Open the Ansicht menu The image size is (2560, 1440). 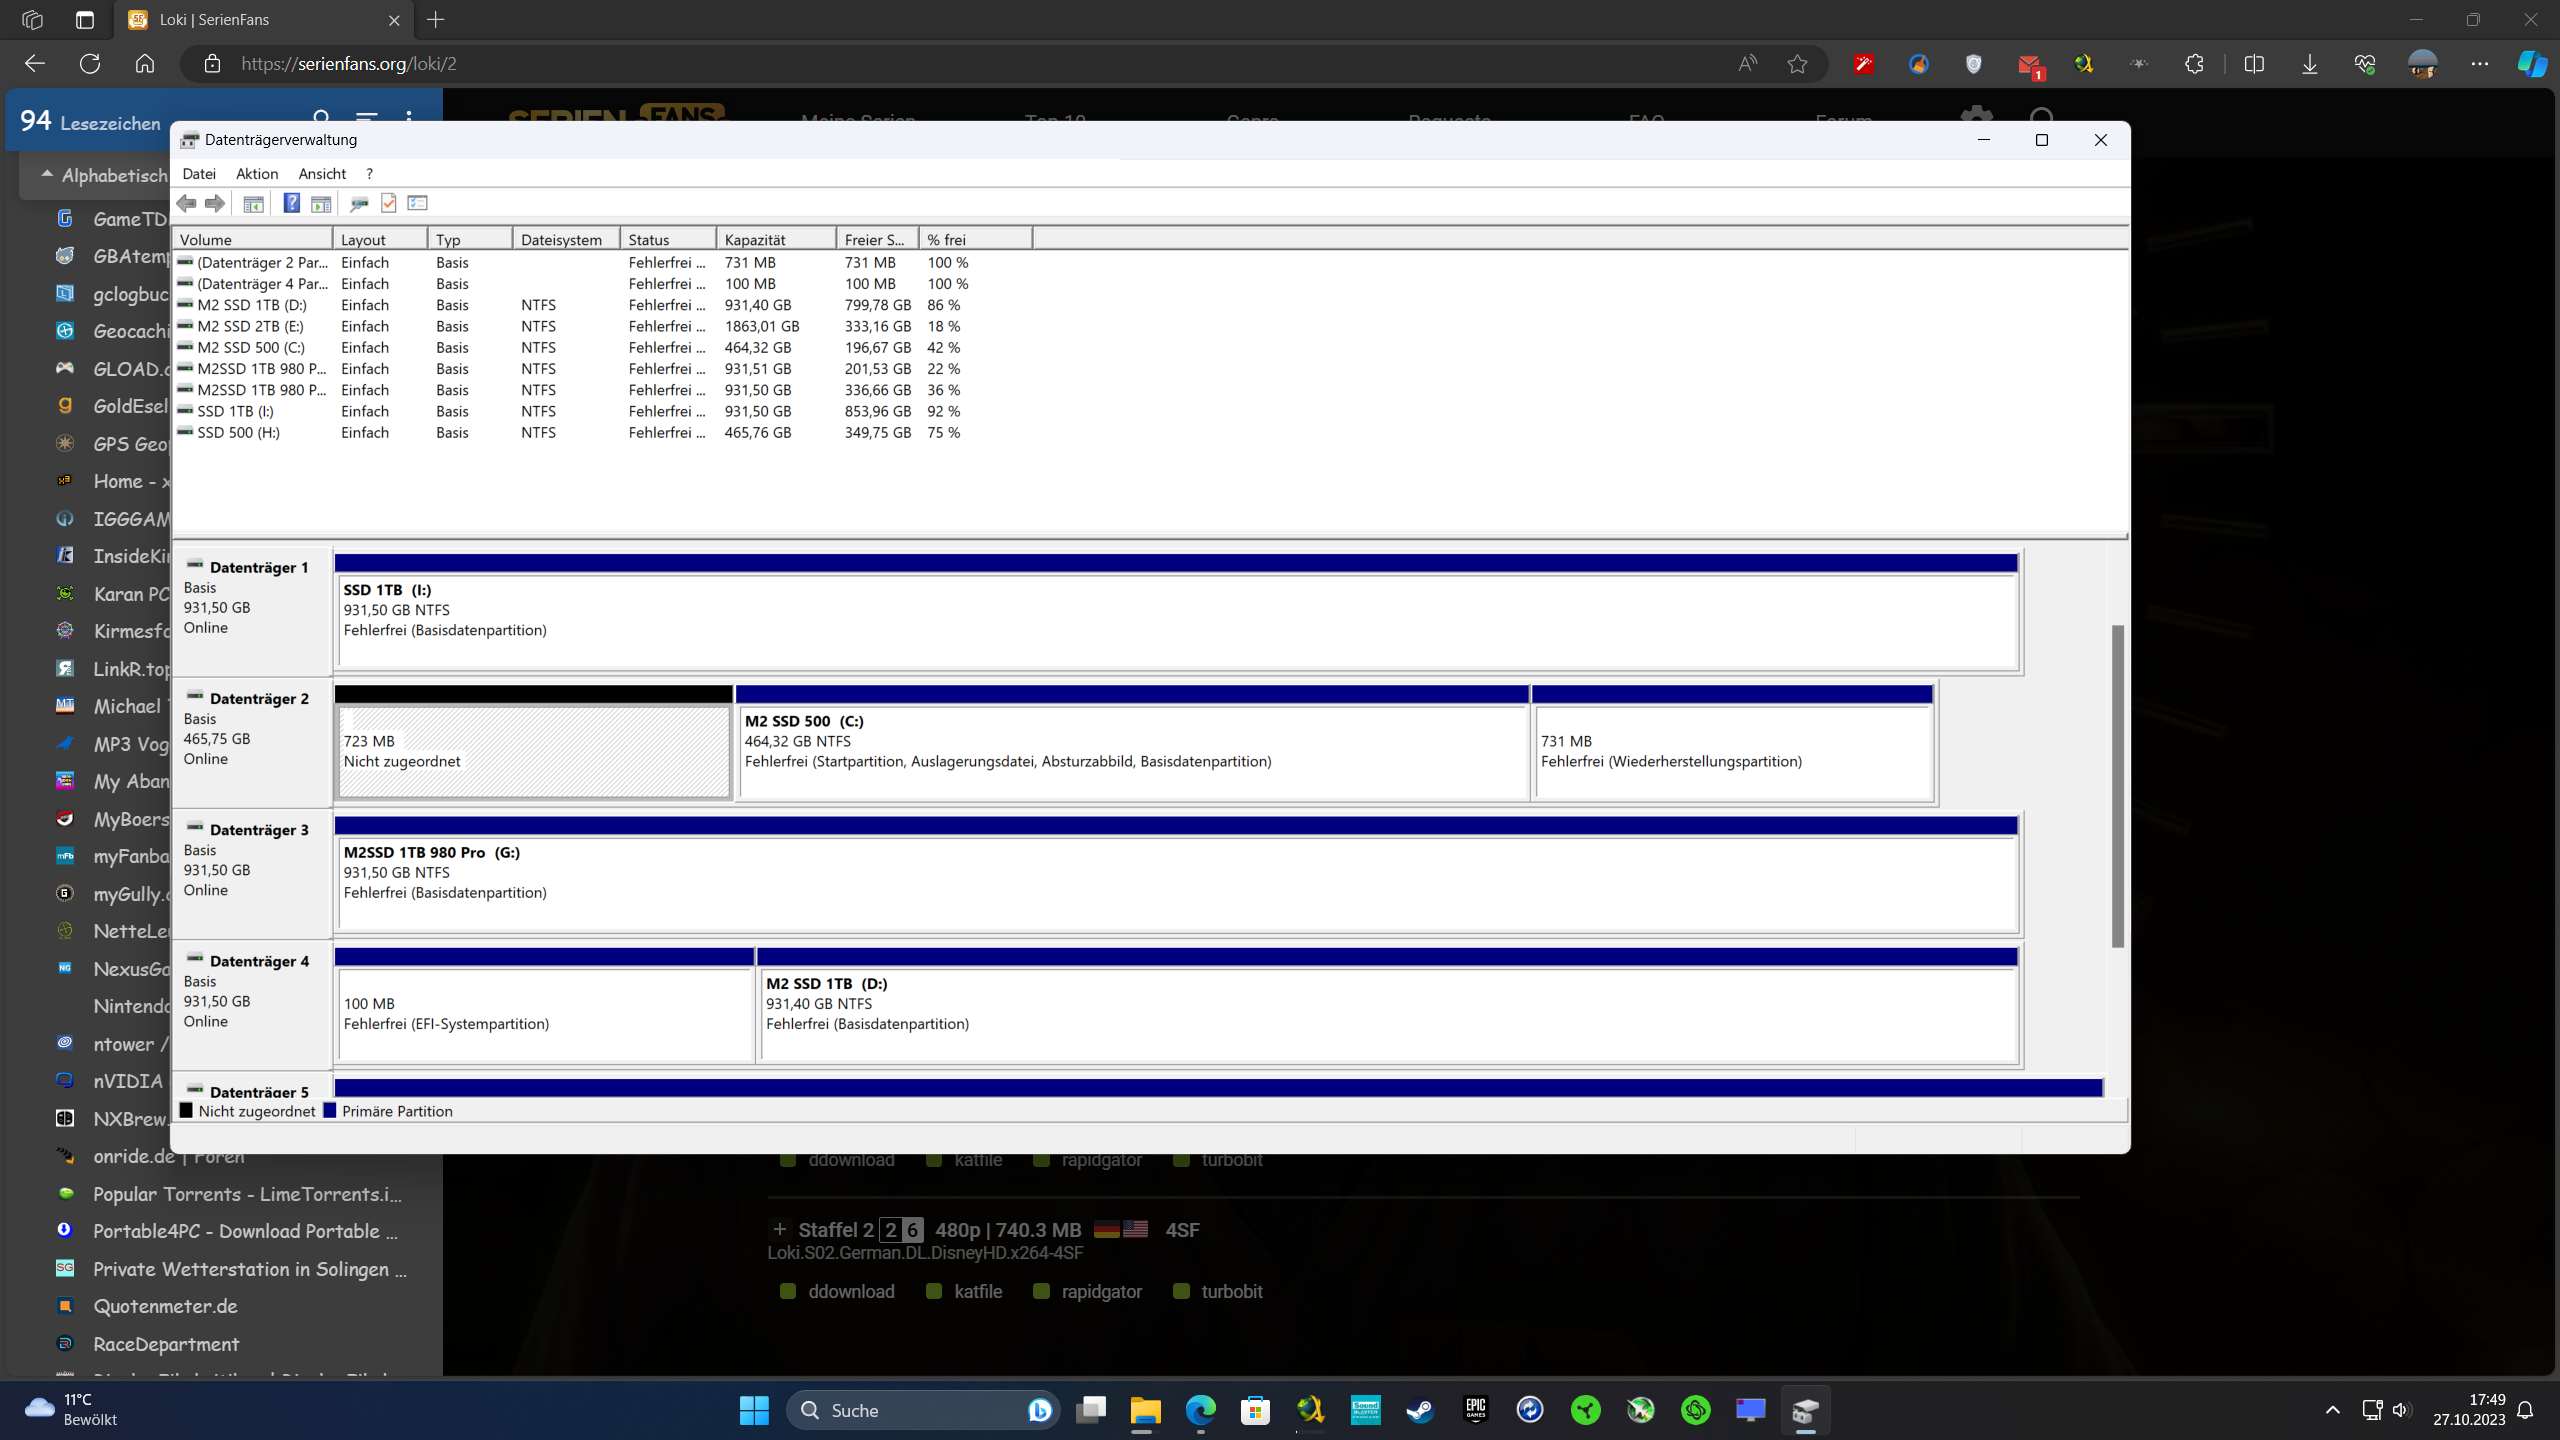coord(322,173)
